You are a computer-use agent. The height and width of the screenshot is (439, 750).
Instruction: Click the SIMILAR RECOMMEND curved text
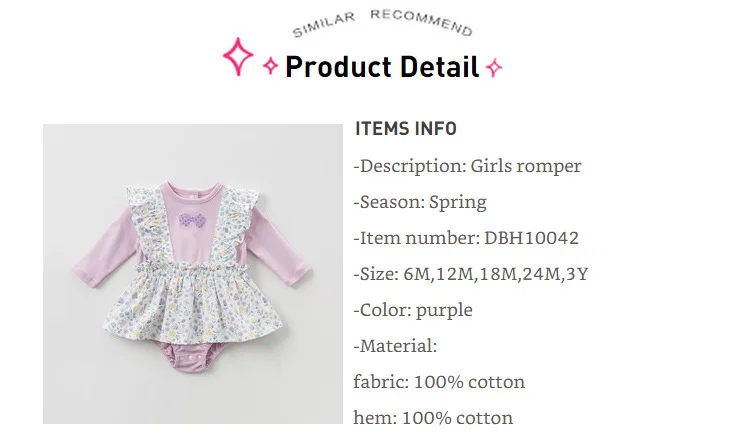click(382, 22)
